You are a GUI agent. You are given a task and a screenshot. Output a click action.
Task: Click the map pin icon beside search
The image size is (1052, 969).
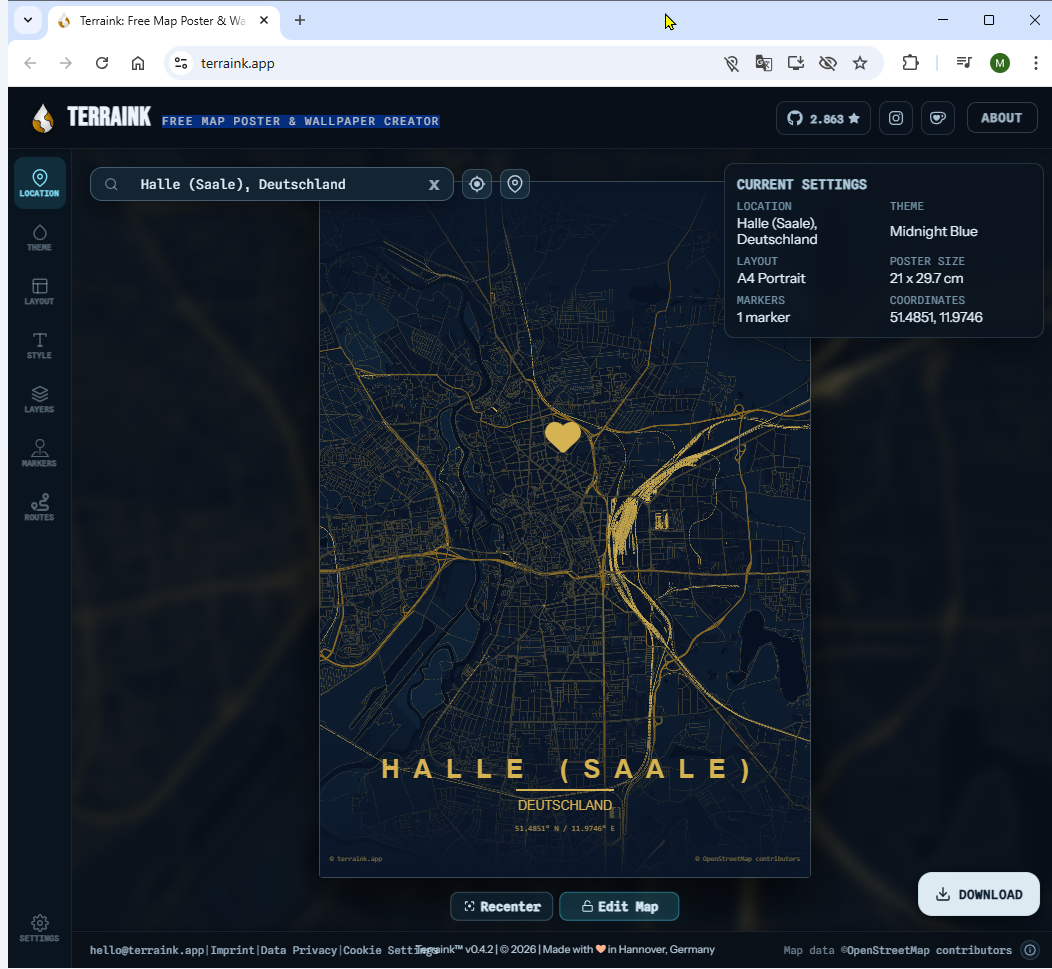point(515,184)
